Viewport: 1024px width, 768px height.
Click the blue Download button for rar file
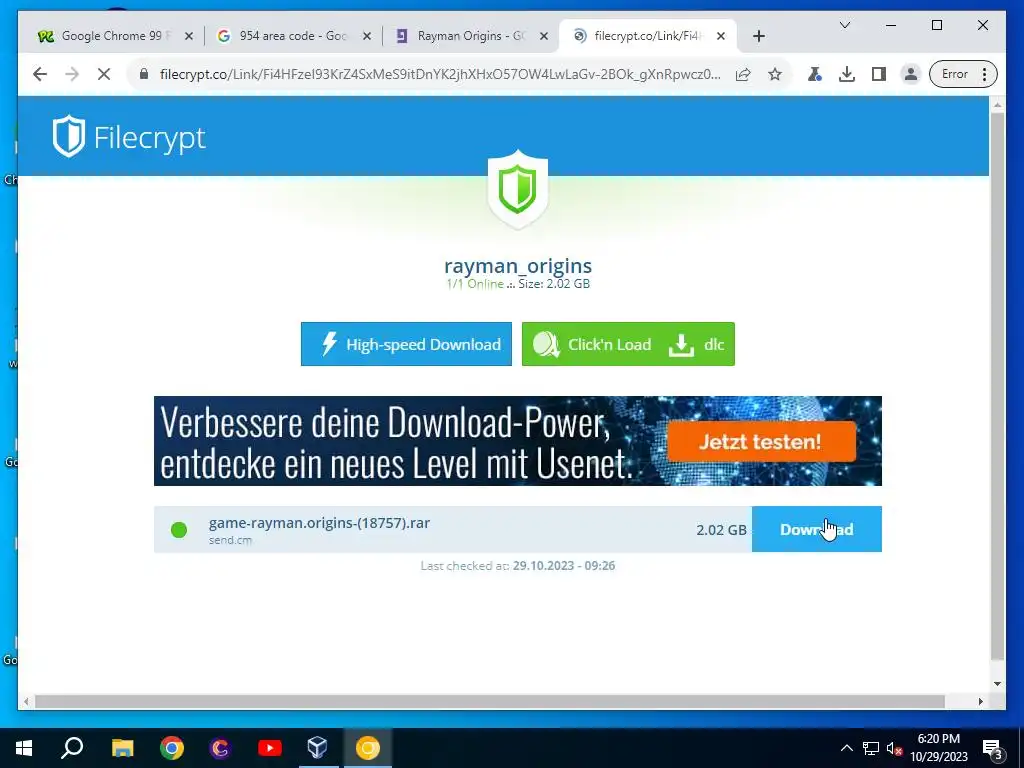pyautogui.click(x=816, y=529)
